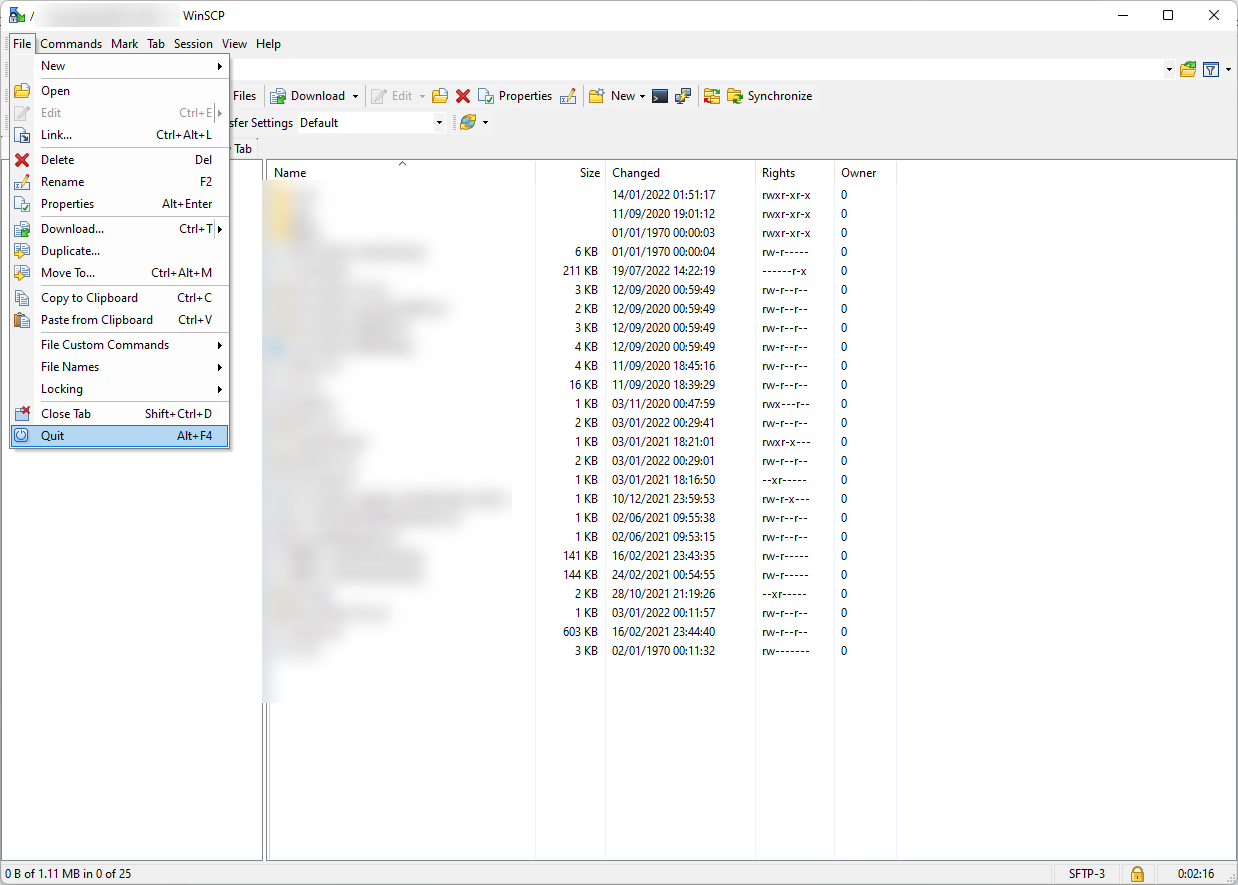This screenshot has width=1238, height=885.
Task: Click the Rename pencil icon in toolbar
Action: coord(568,96)
